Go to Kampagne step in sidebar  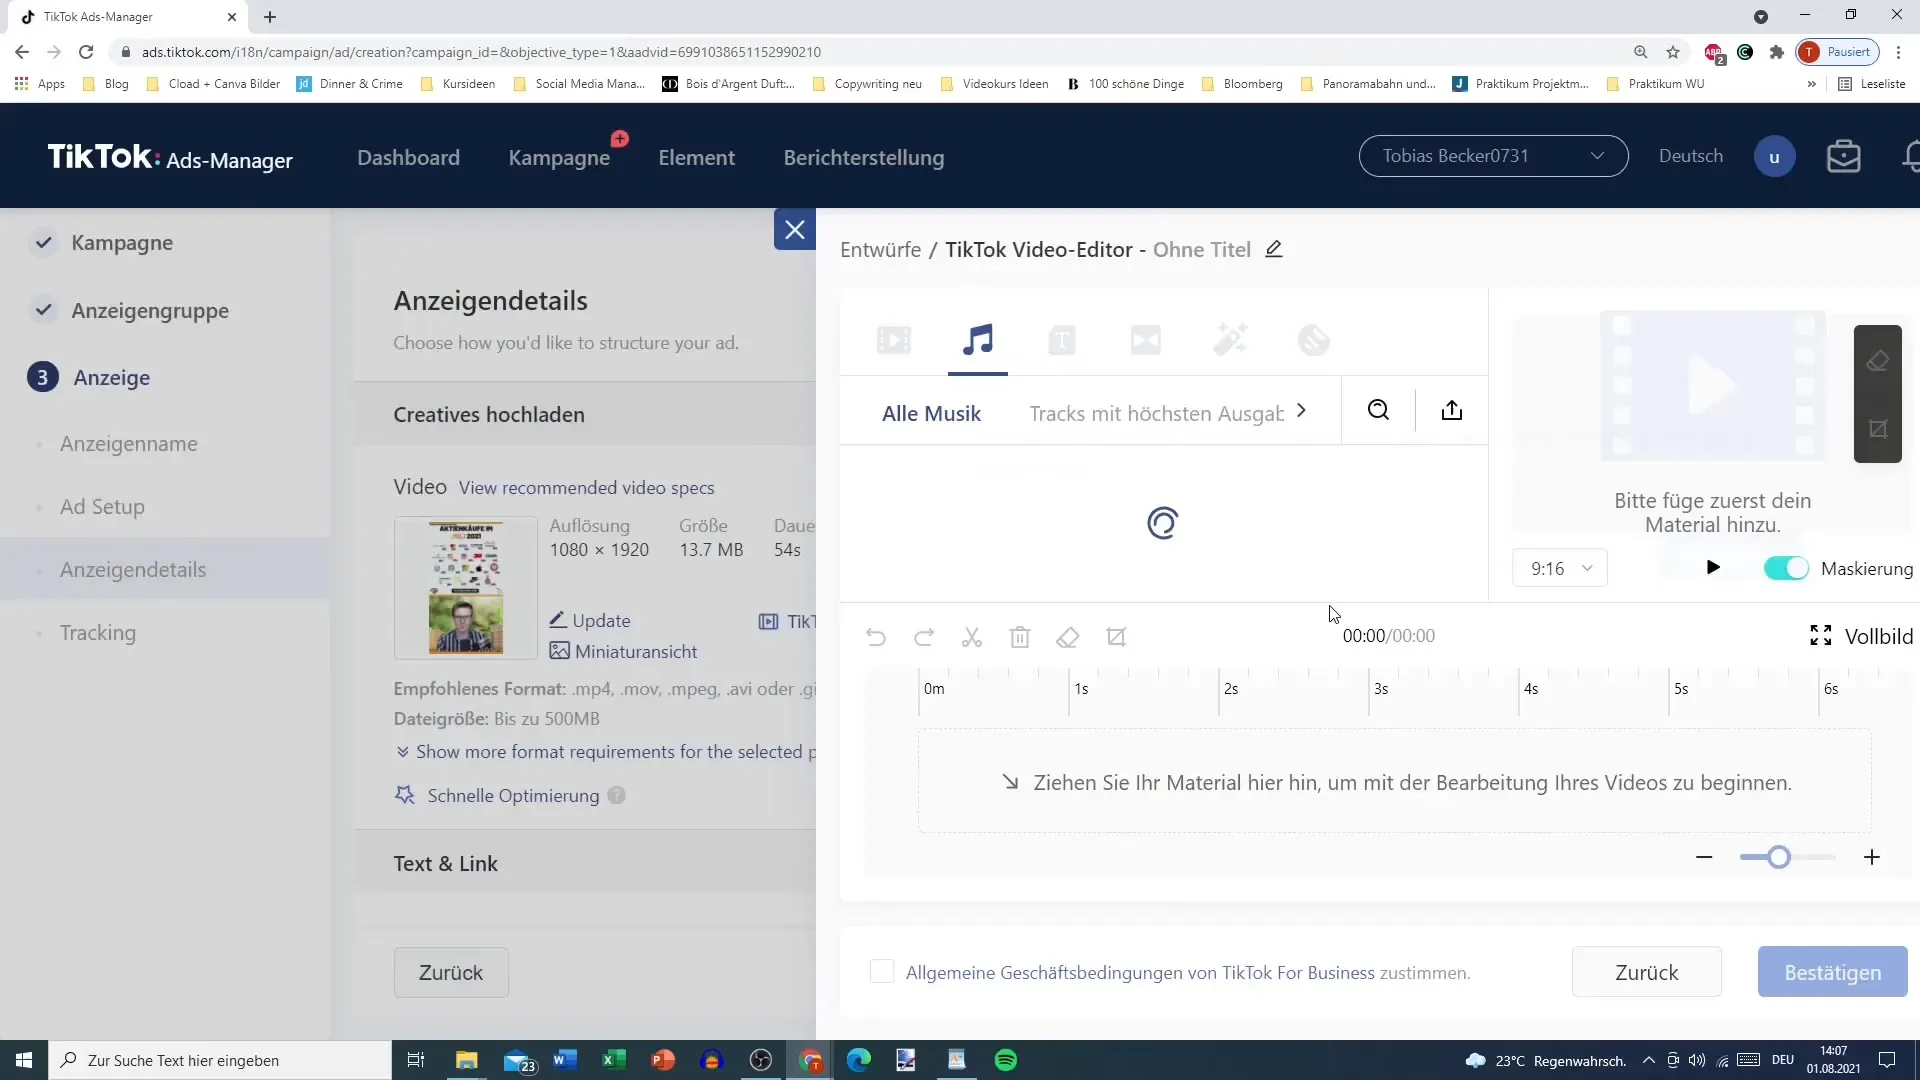pos(122,242)
